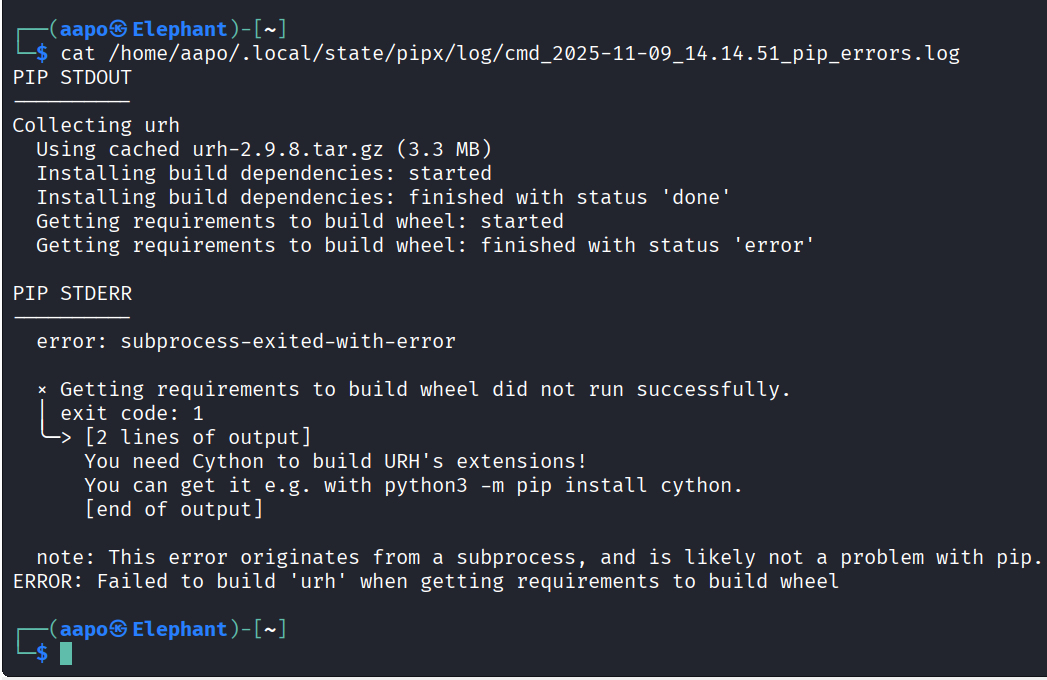Click the 'python3 -m pip install cython' command
This screenshot has height=680, width=1047.
pos(560,485)
